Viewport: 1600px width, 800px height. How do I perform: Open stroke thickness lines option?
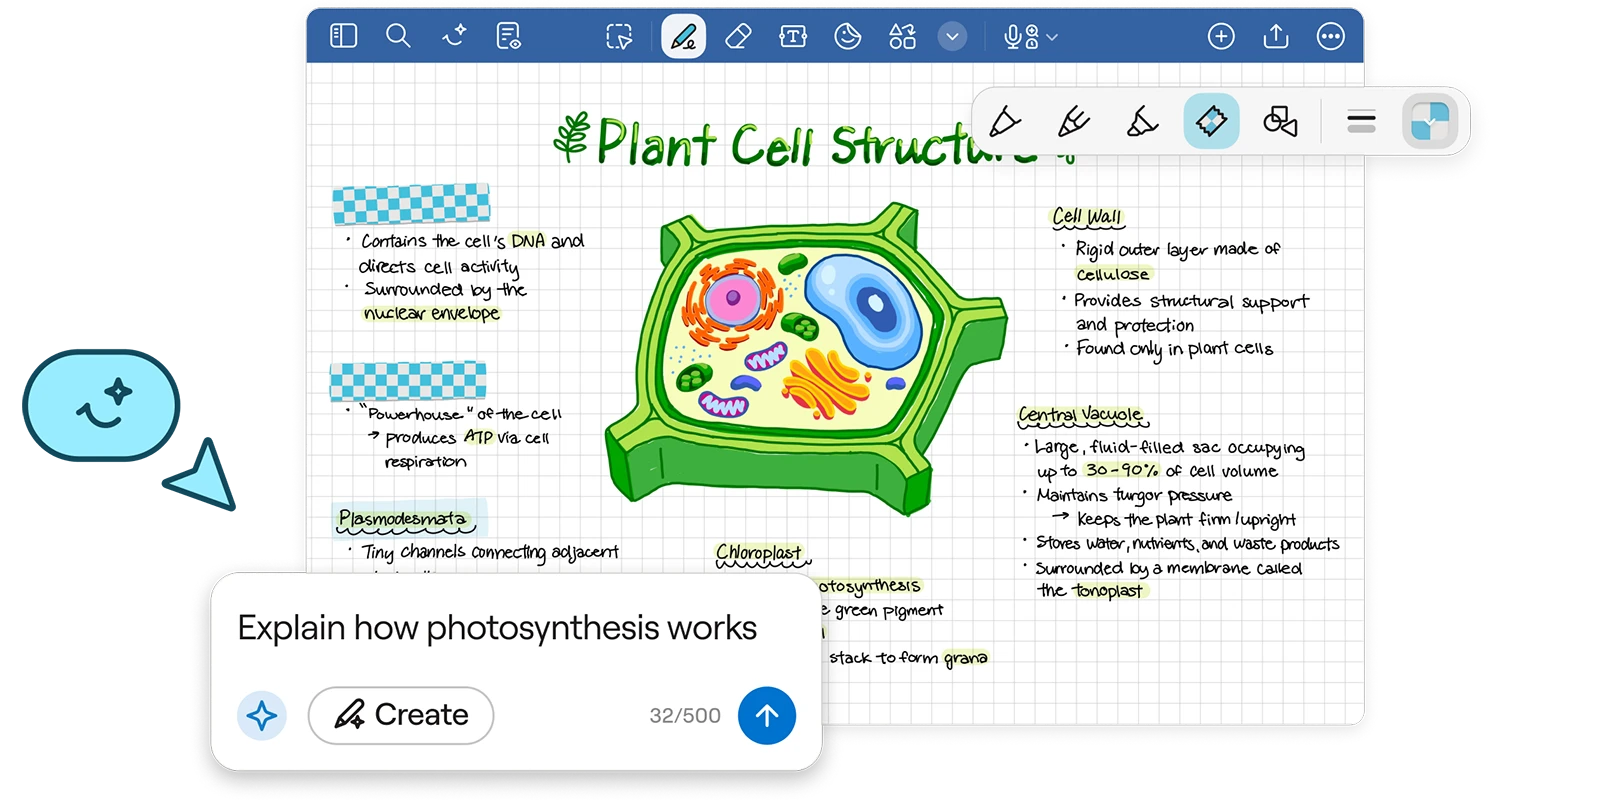point(1361,122)
